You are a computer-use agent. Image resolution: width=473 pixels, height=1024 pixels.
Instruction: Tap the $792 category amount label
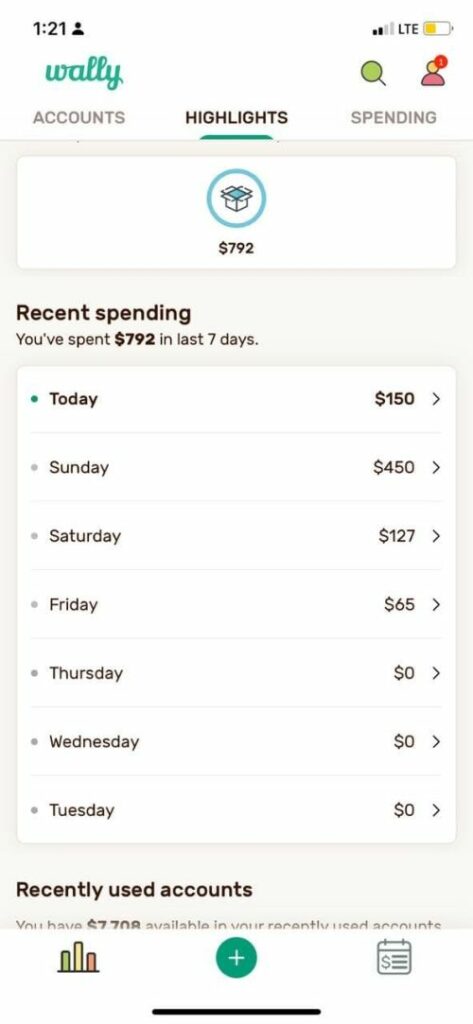click(x=236, y=249)
